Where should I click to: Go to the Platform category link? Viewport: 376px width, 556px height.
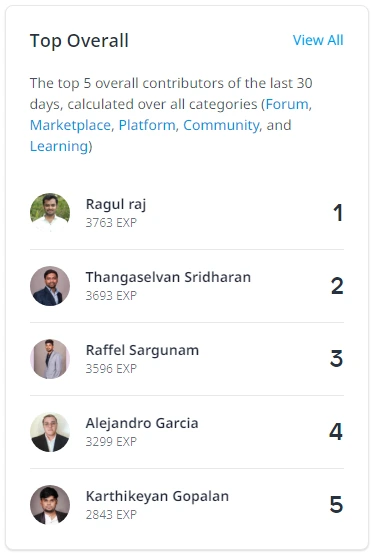tap(147, 125)
